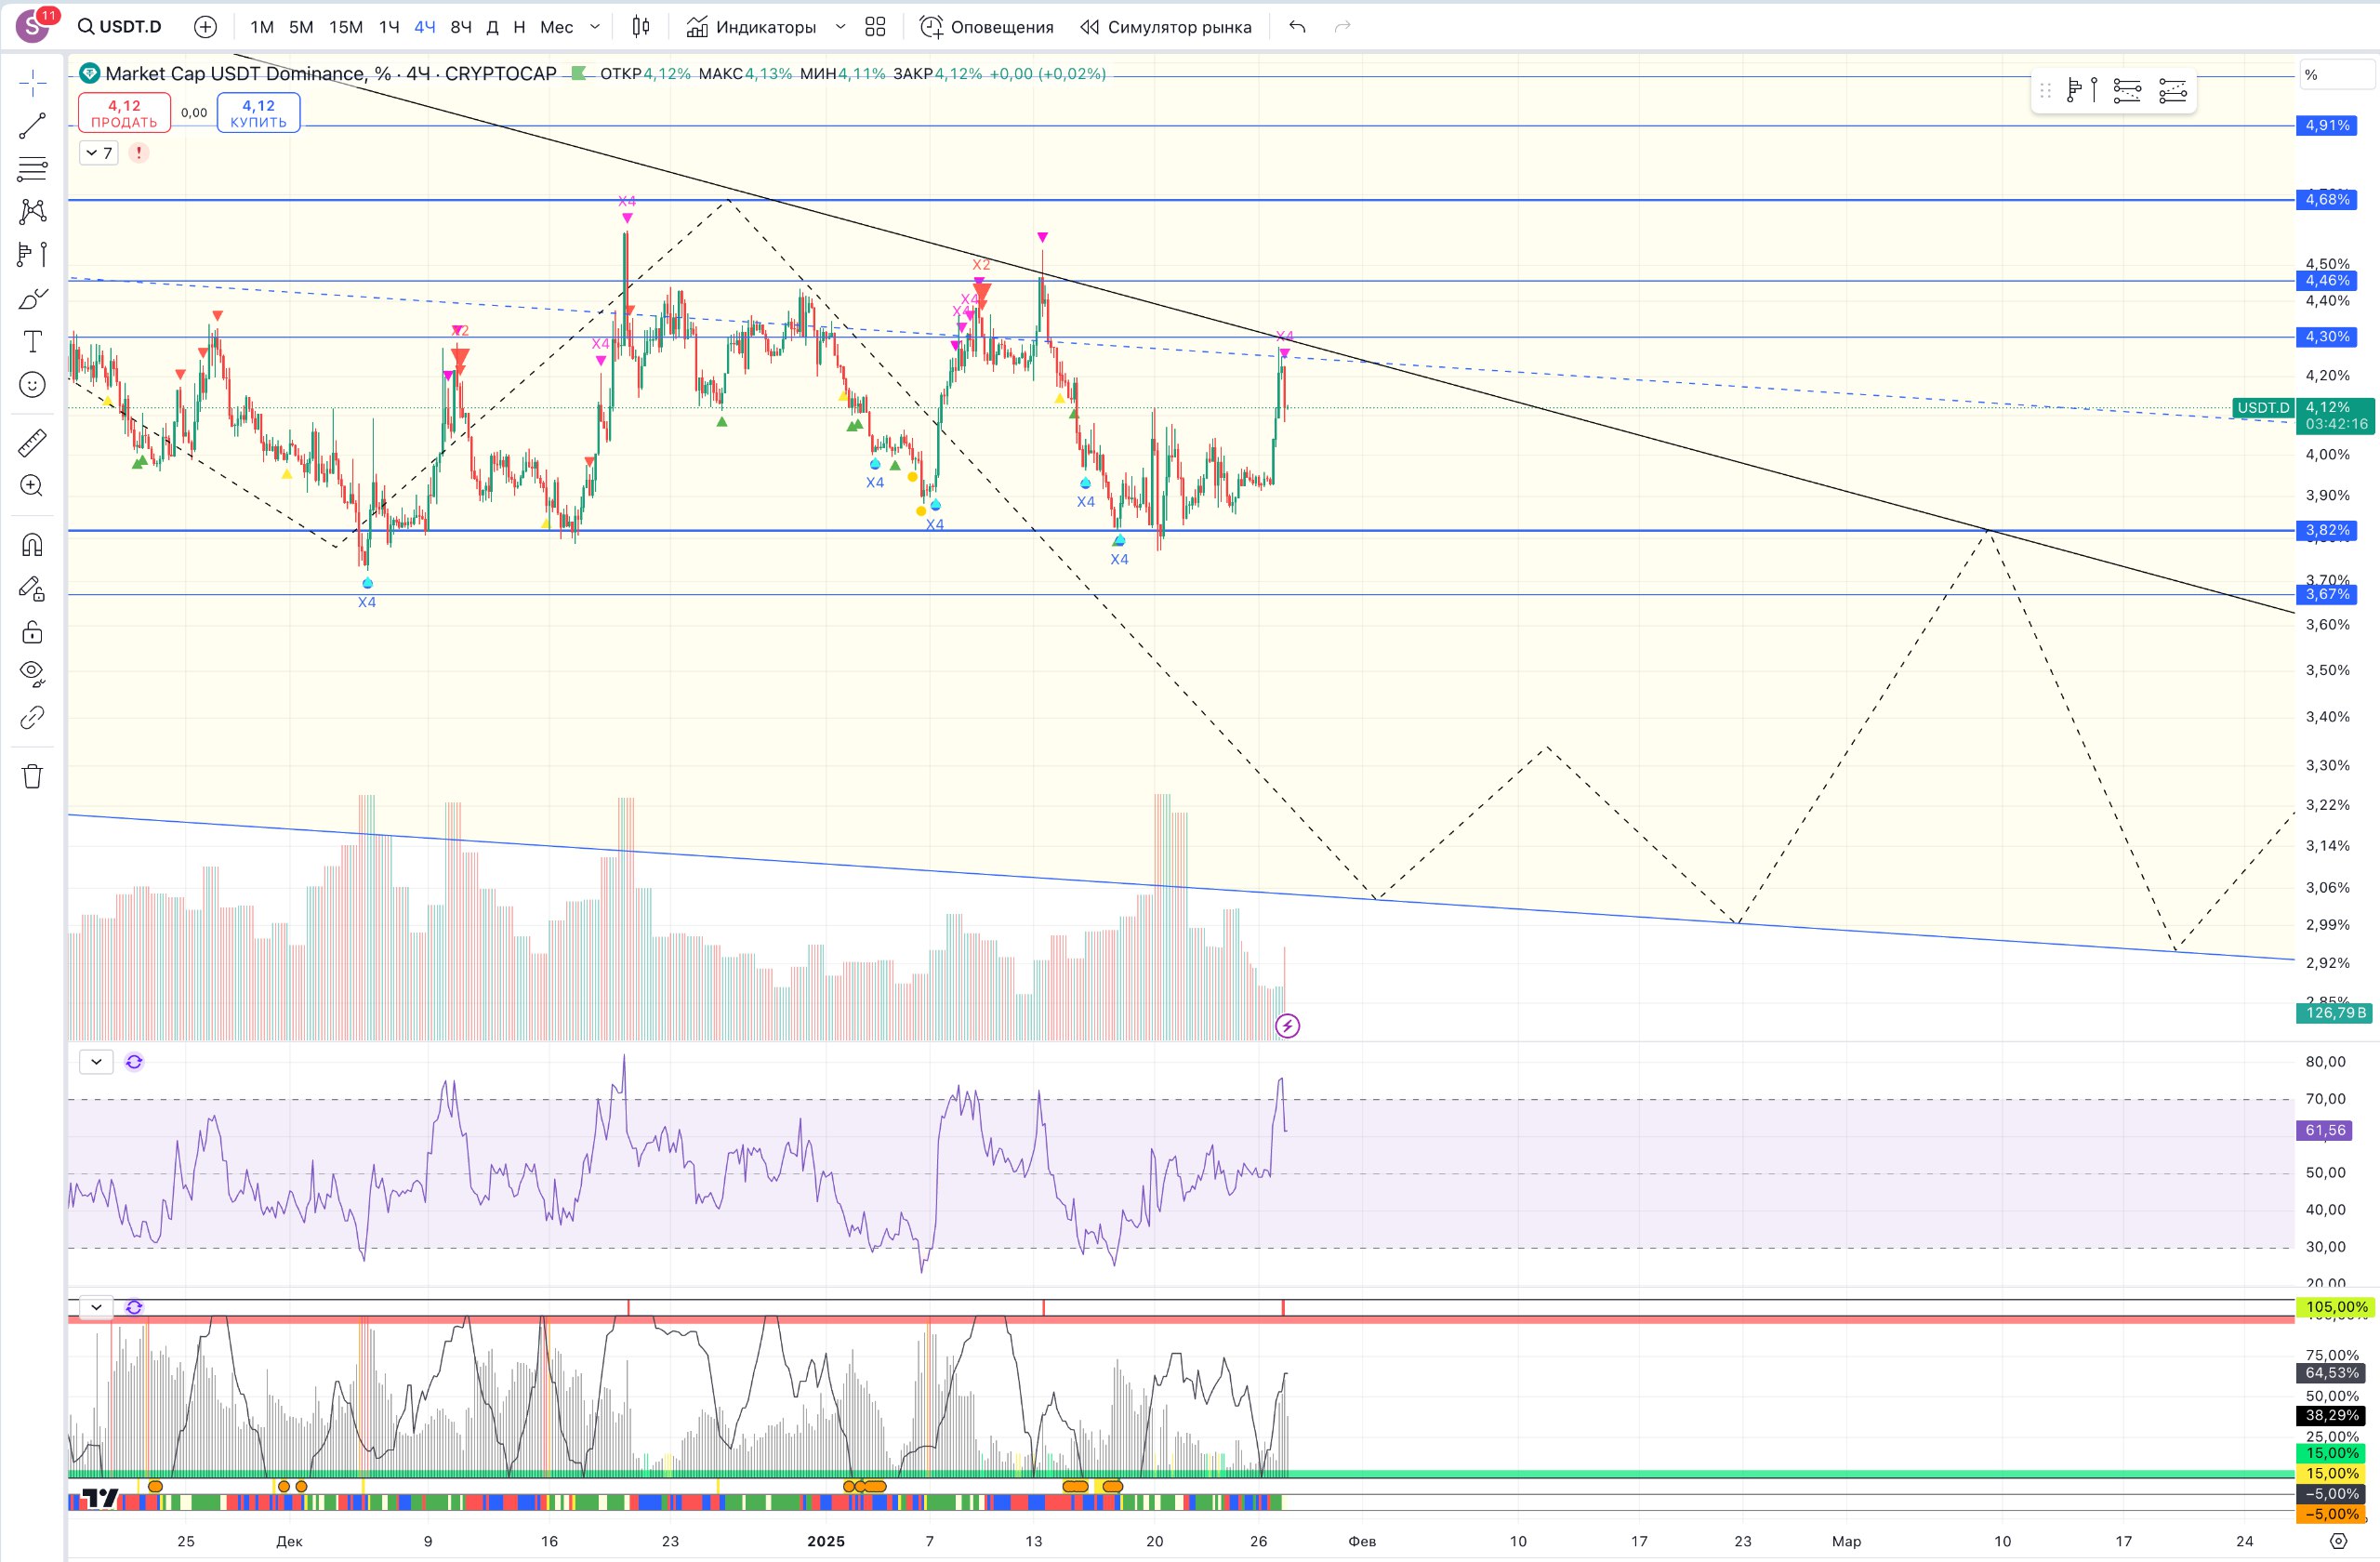
Task: Click the trash icon to remove drawings
Action: (x=32, y=776)
